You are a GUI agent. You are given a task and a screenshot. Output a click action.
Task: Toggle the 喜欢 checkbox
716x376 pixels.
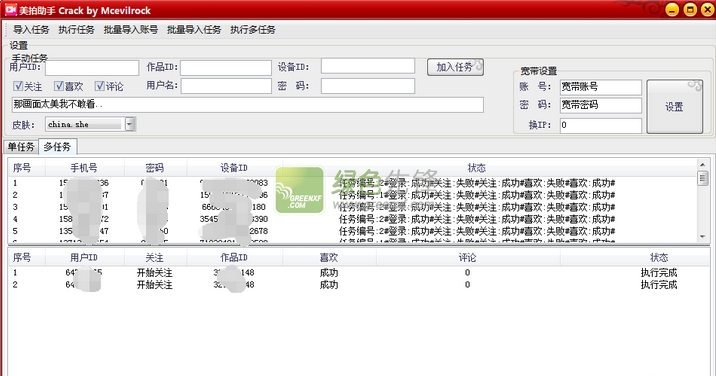tap(58, 86)
